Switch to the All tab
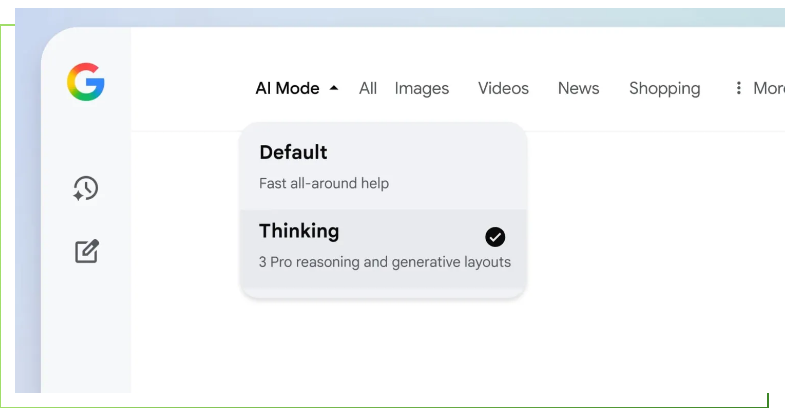The image size is (800, 408). pos(368,88)
